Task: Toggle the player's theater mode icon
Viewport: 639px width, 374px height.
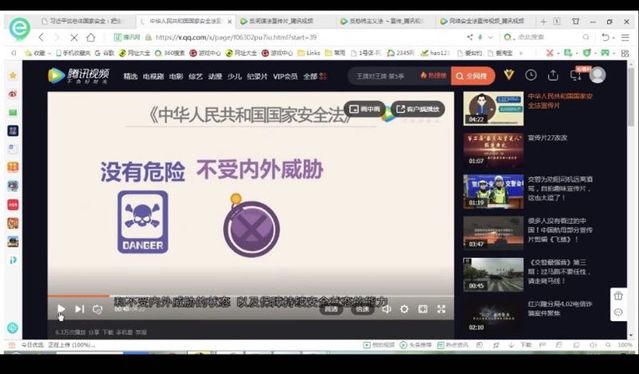Action: click(423, 309)
